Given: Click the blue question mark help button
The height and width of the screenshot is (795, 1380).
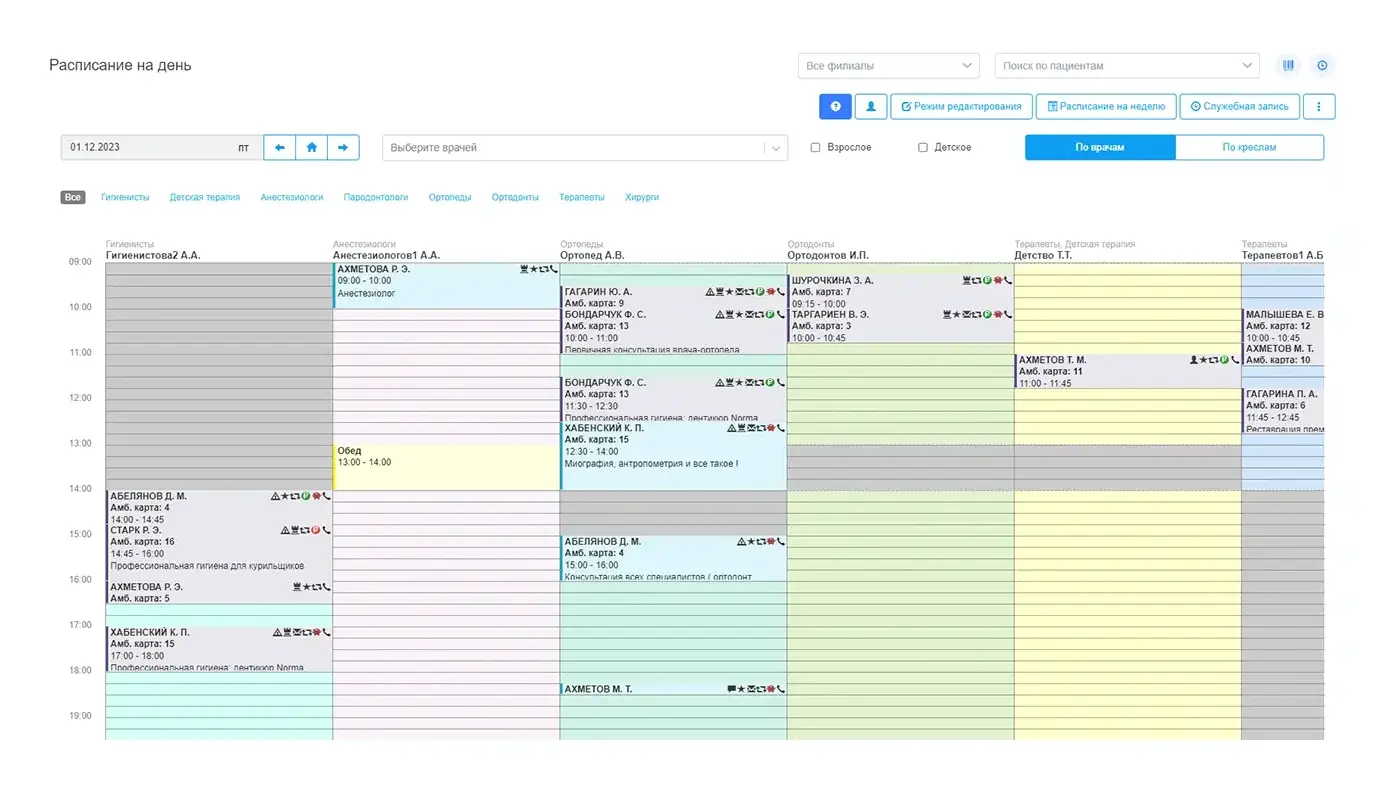Looking at the screenshot, I should (834, 106).
